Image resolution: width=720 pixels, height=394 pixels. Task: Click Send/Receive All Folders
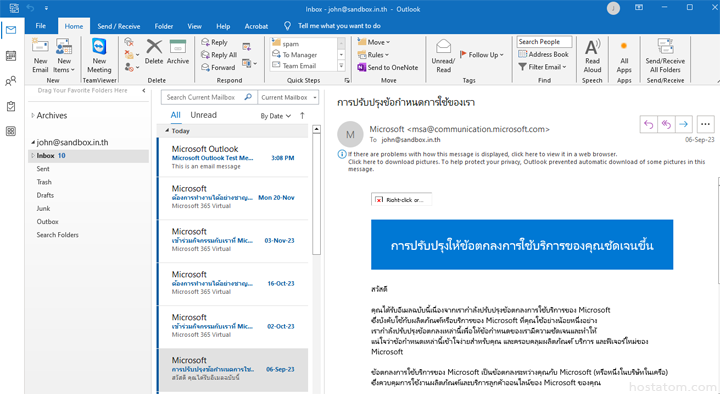665,56
